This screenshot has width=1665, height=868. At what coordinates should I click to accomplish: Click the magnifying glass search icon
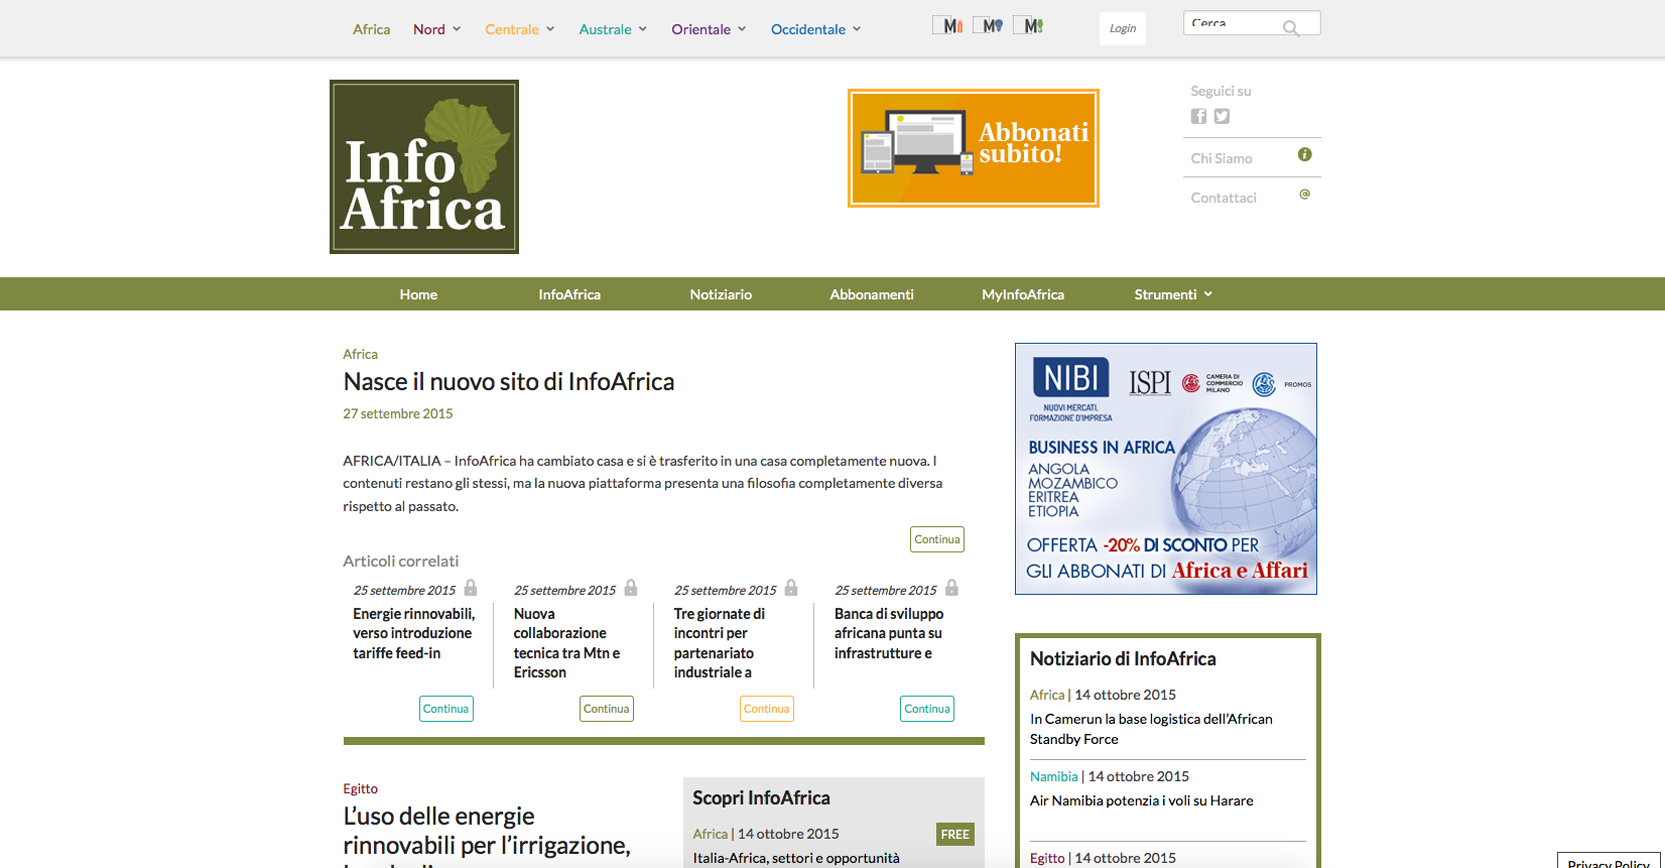point(1291,28)
